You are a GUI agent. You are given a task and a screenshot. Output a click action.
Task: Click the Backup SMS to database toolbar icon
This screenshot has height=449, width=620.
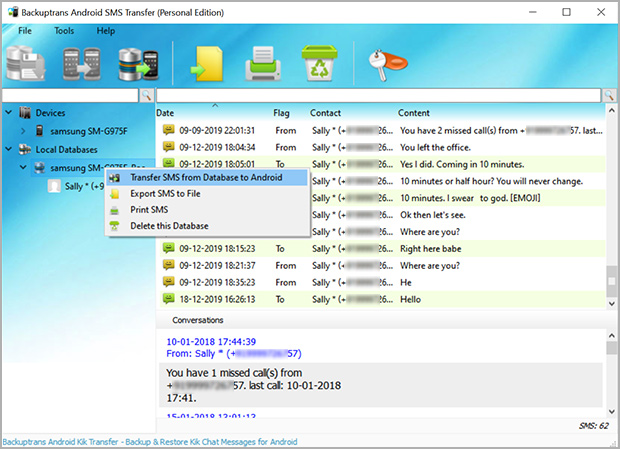point(25,63)
